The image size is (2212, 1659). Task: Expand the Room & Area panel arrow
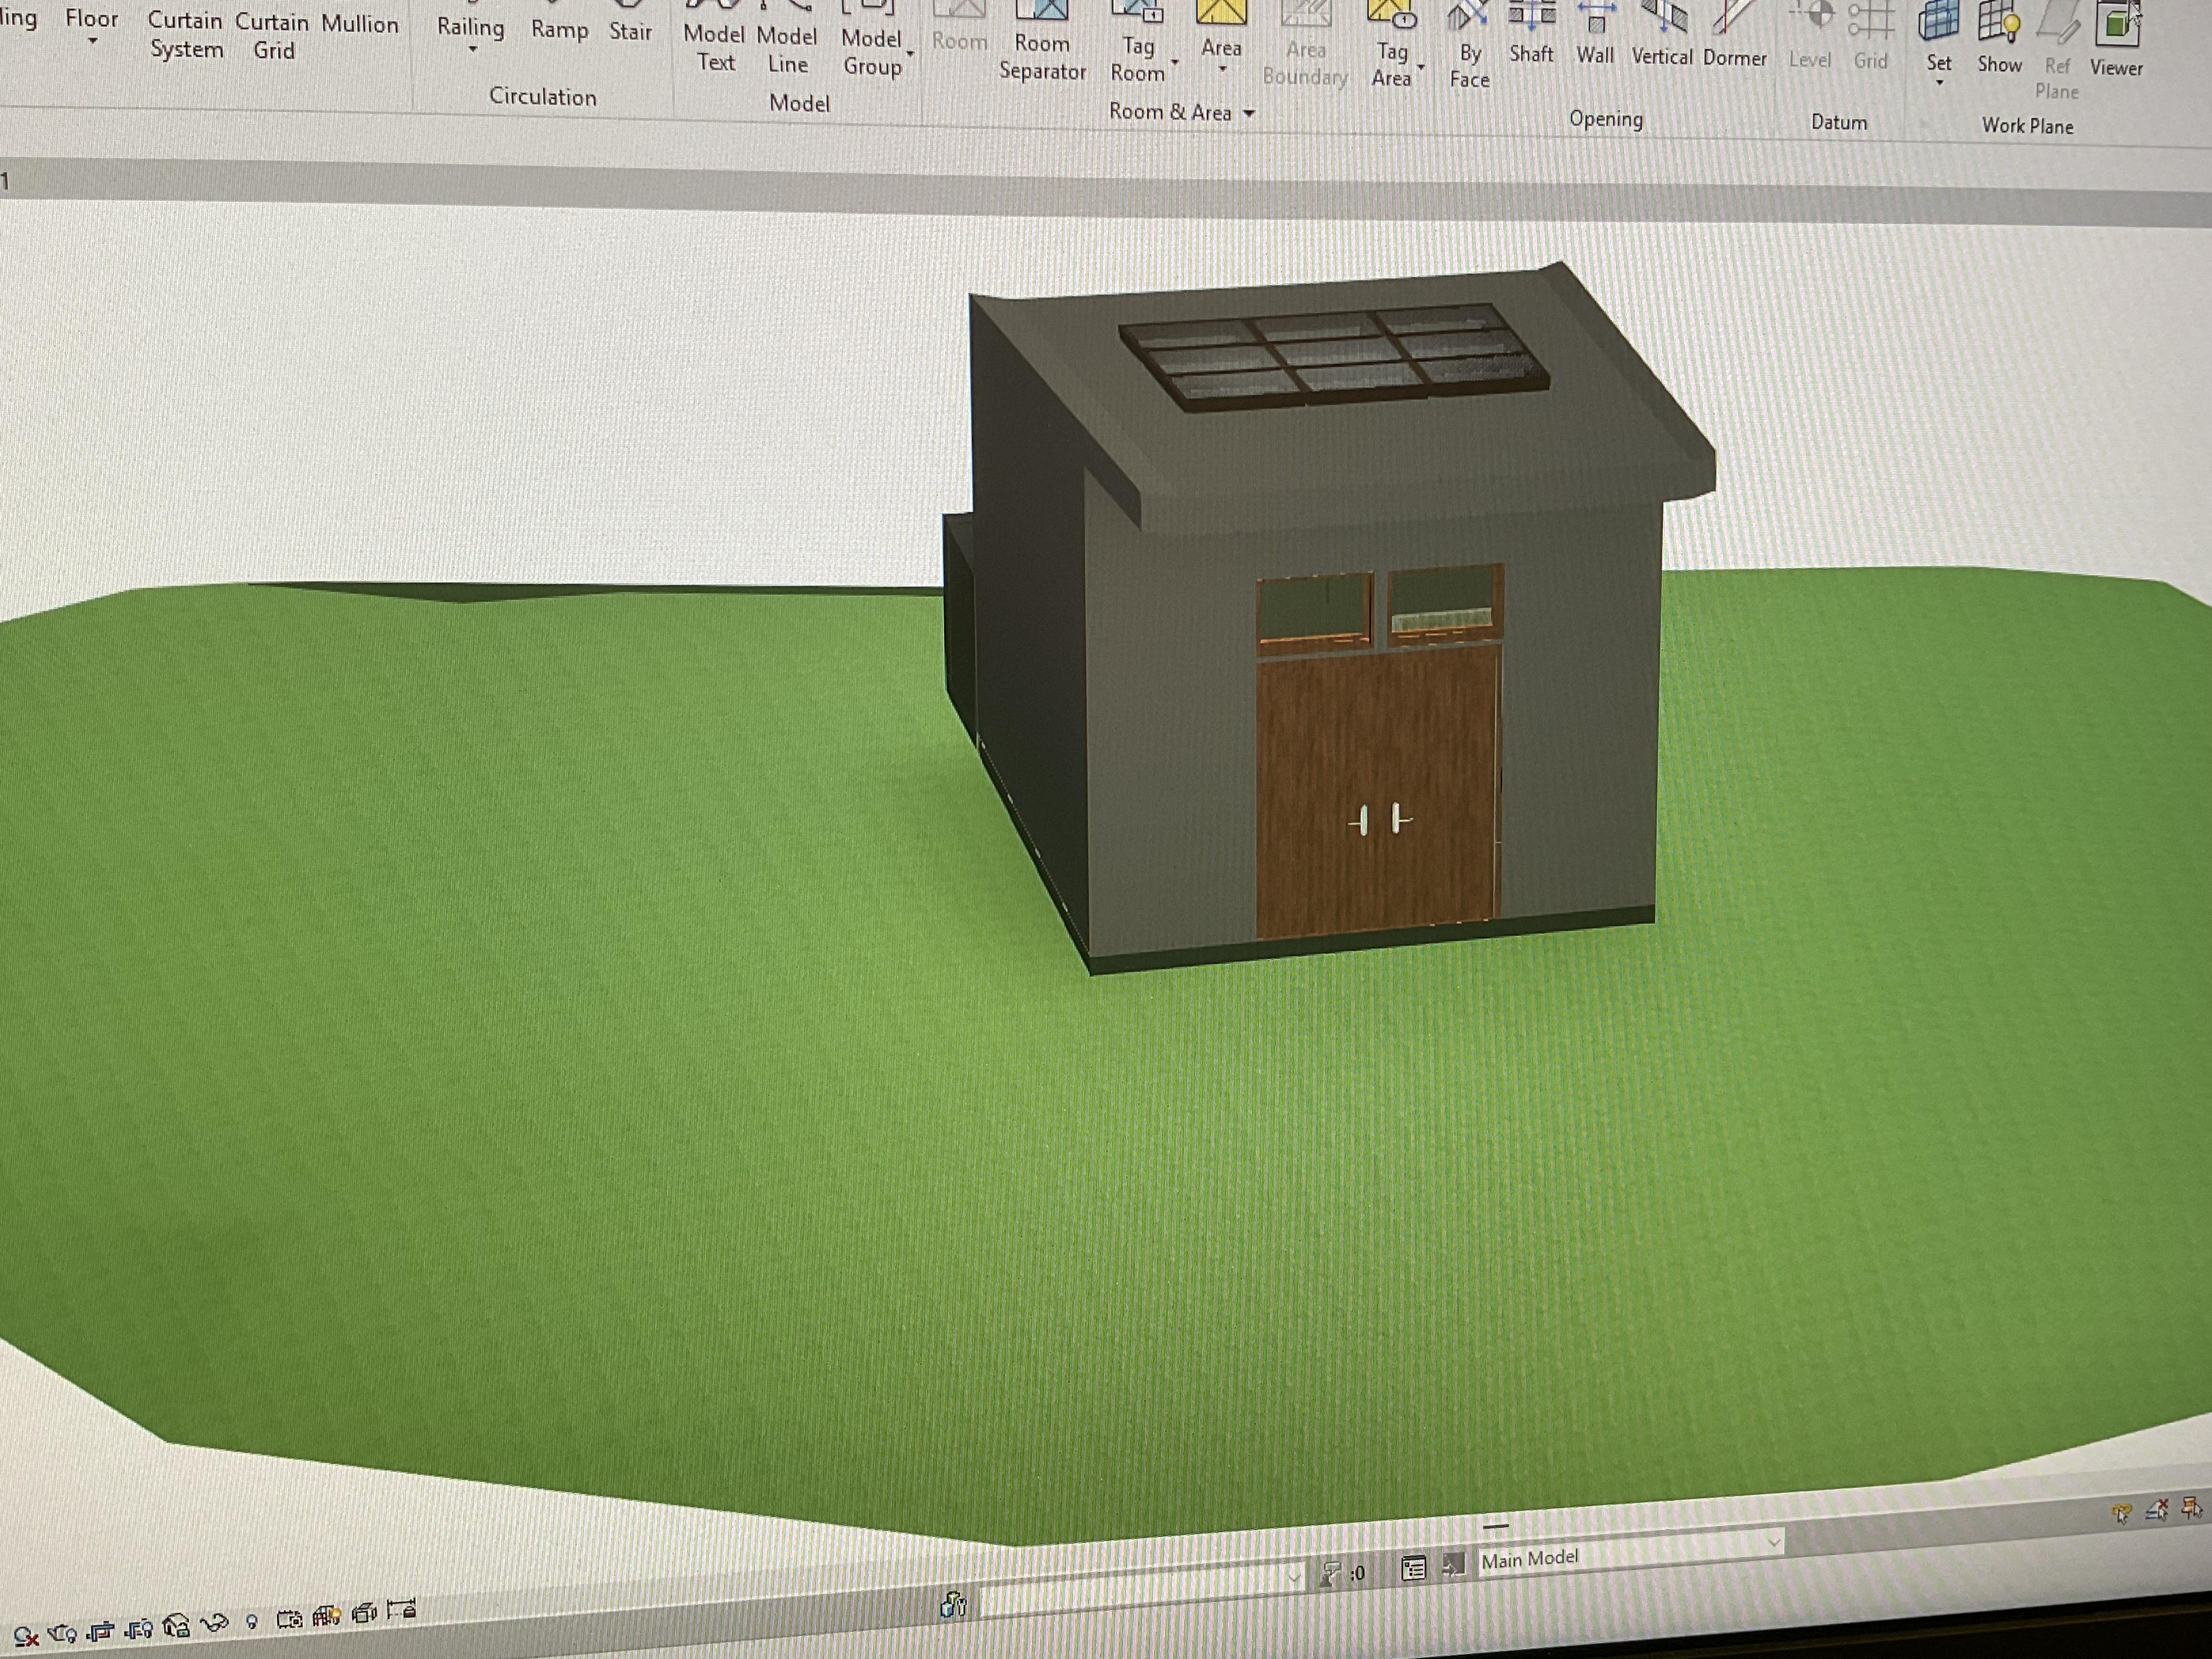pyautogui.click(x=1248, y=114)
